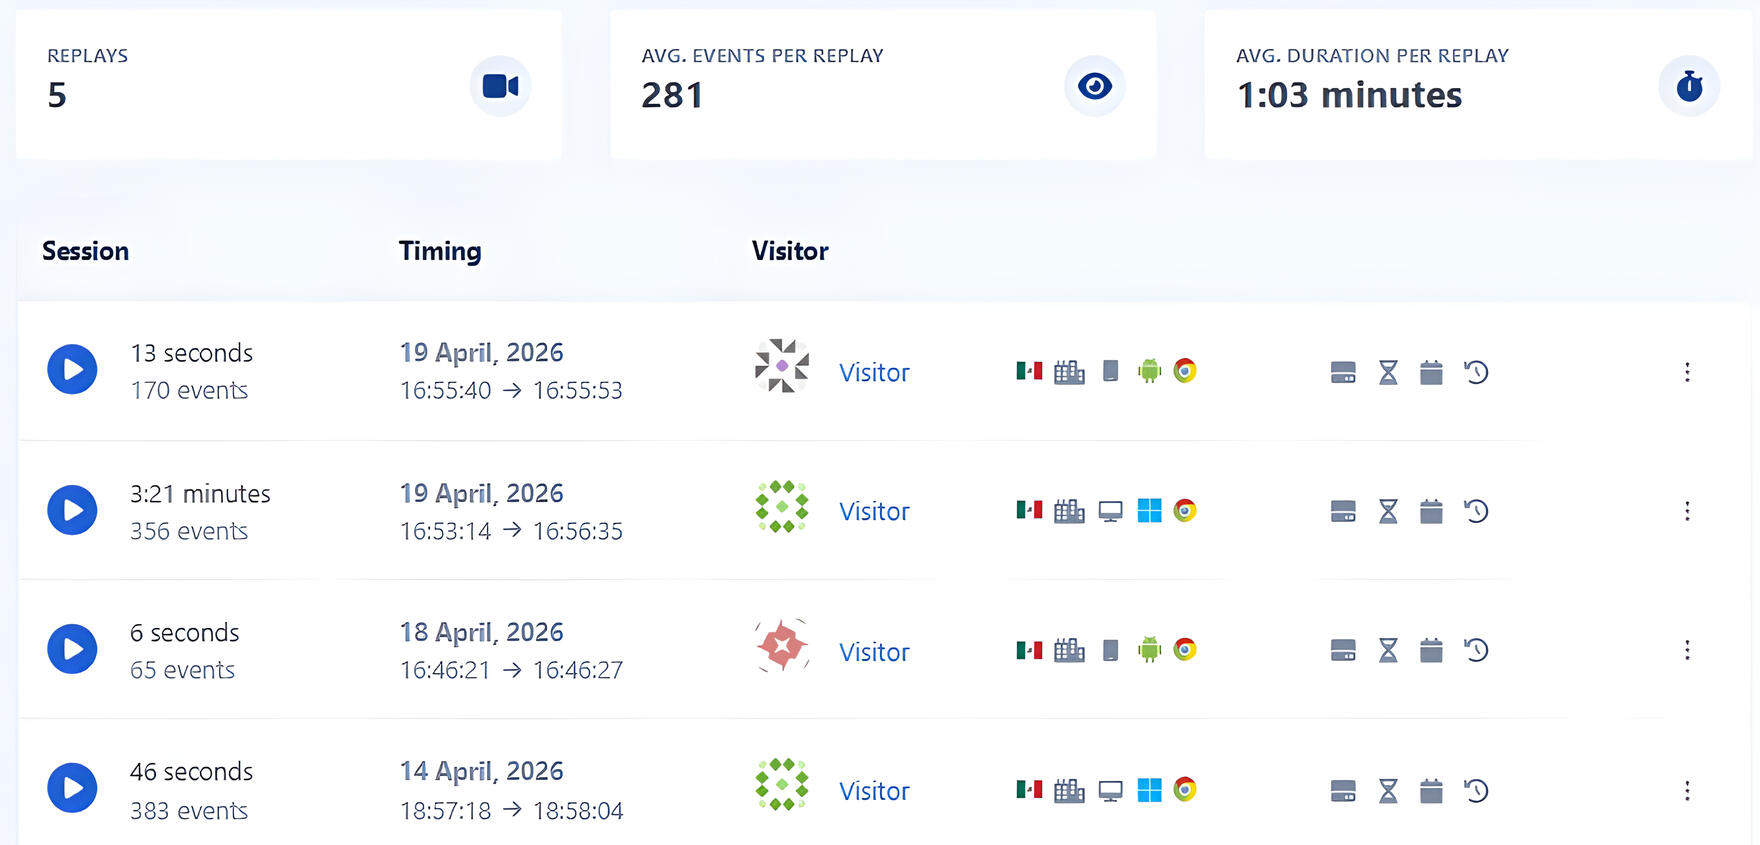This screenshot has height=845, width=1760.
Task: Play the 46 seconds session replay
Action: pos(72,788)
